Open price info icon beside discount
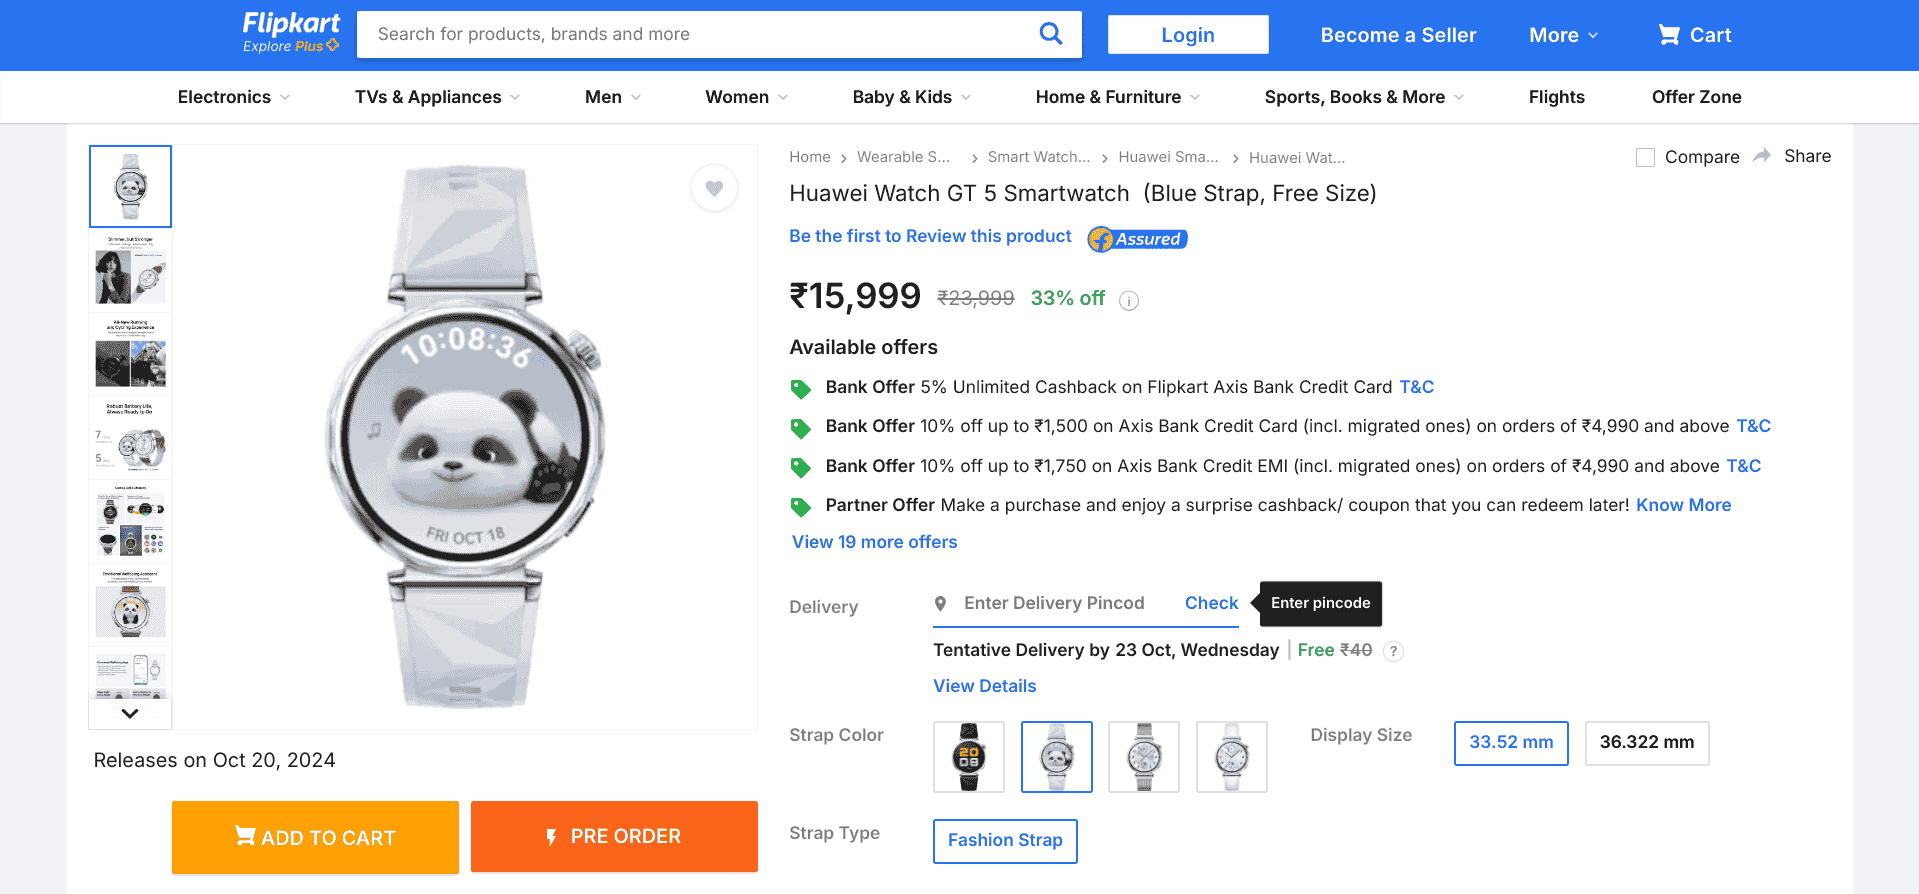Viewport: 1919px width, 894px height. pos(1129,300)
